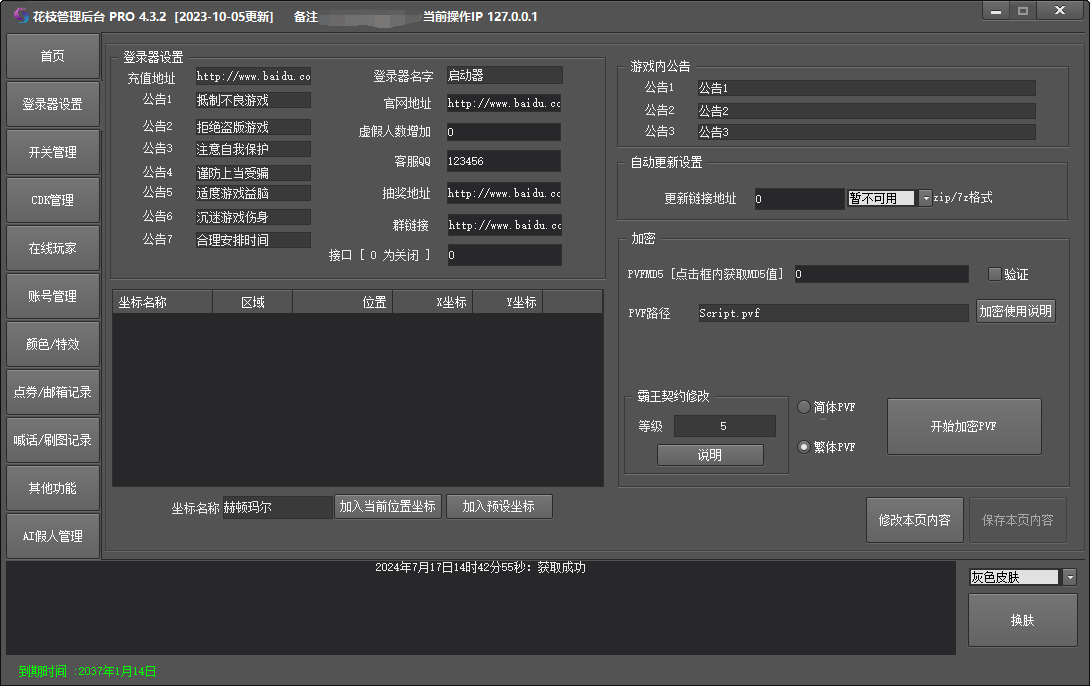Click the app logo icon in title bar
1090x686 pixels.
point(19,16)
